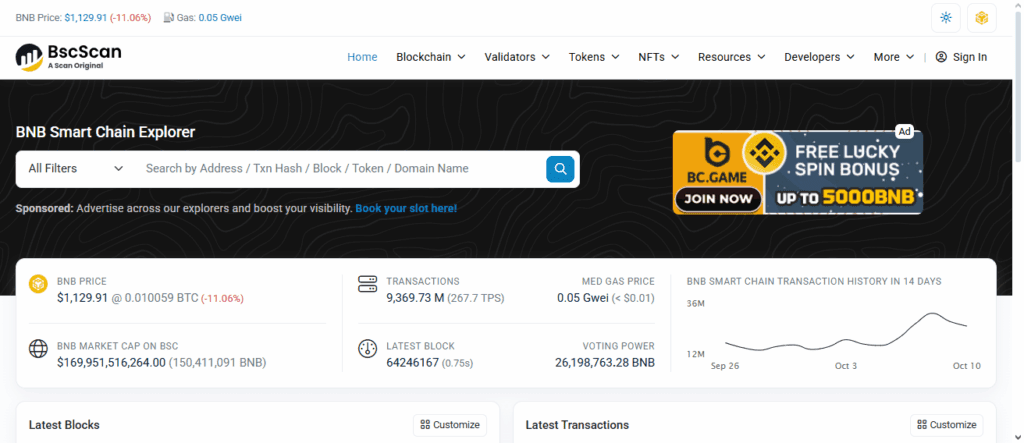
Task: Expand the More menu
Action: [893, 57]
